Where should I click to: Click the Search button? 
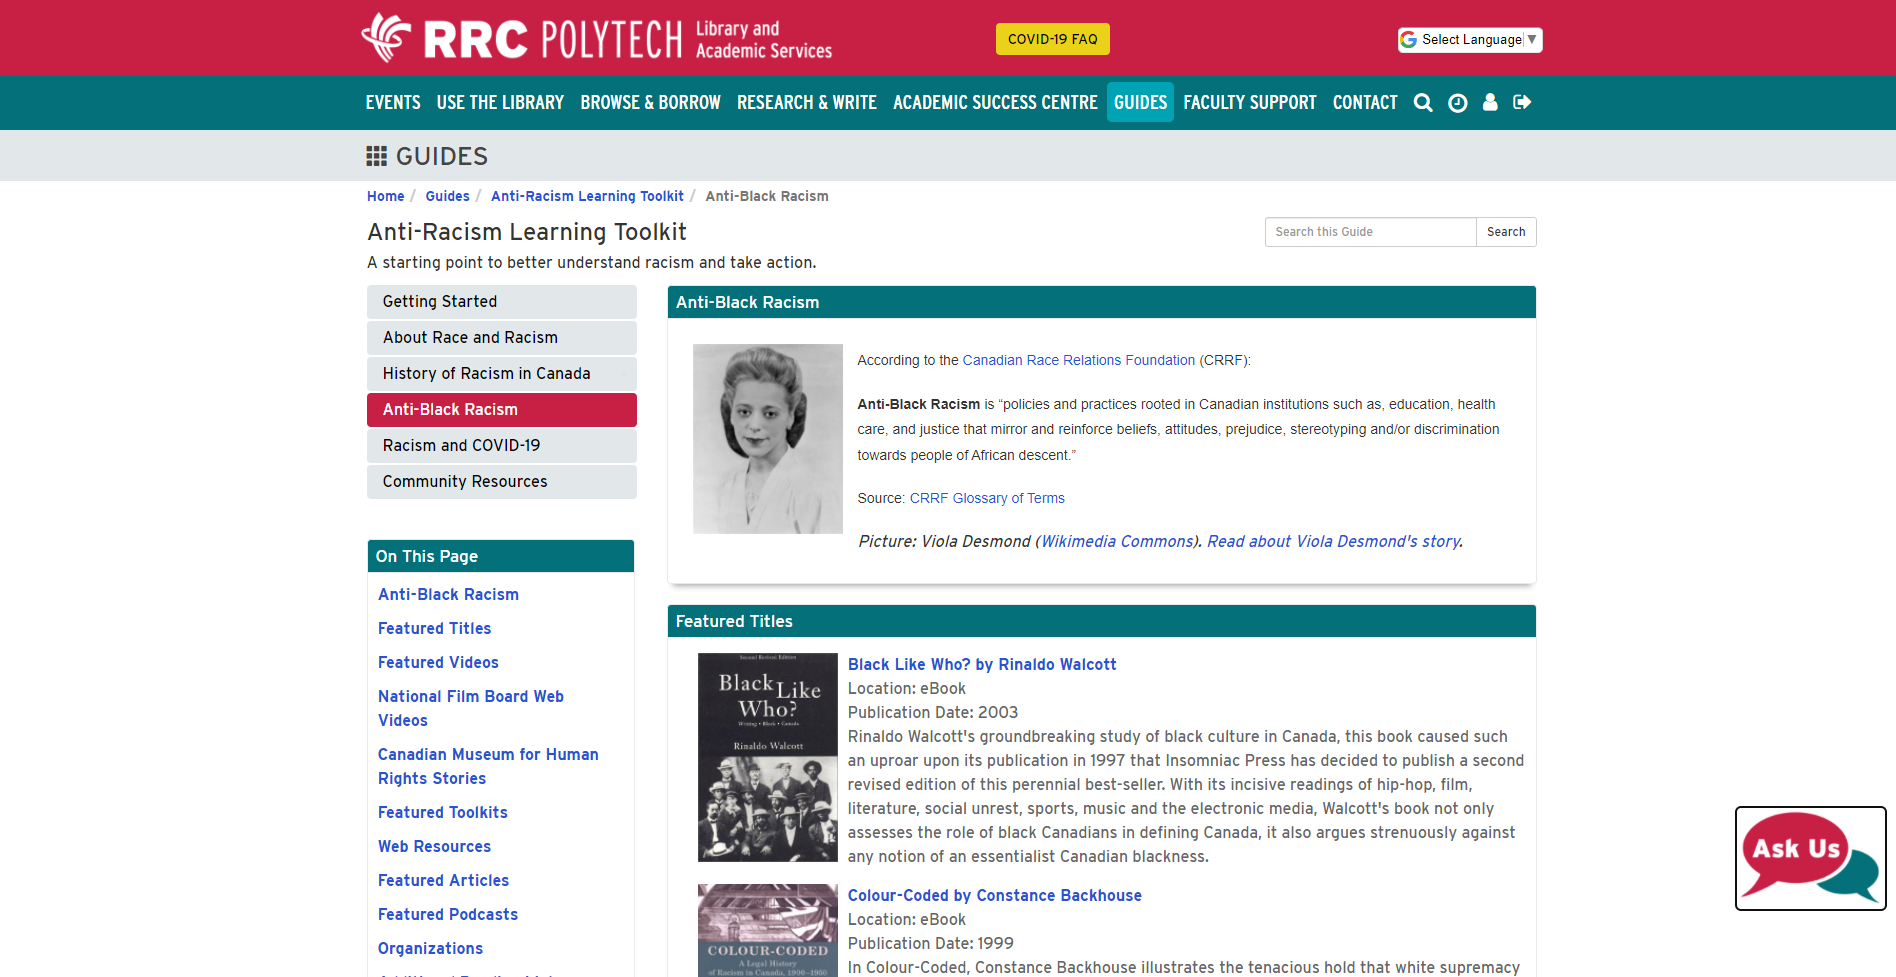pos(1506,232)
